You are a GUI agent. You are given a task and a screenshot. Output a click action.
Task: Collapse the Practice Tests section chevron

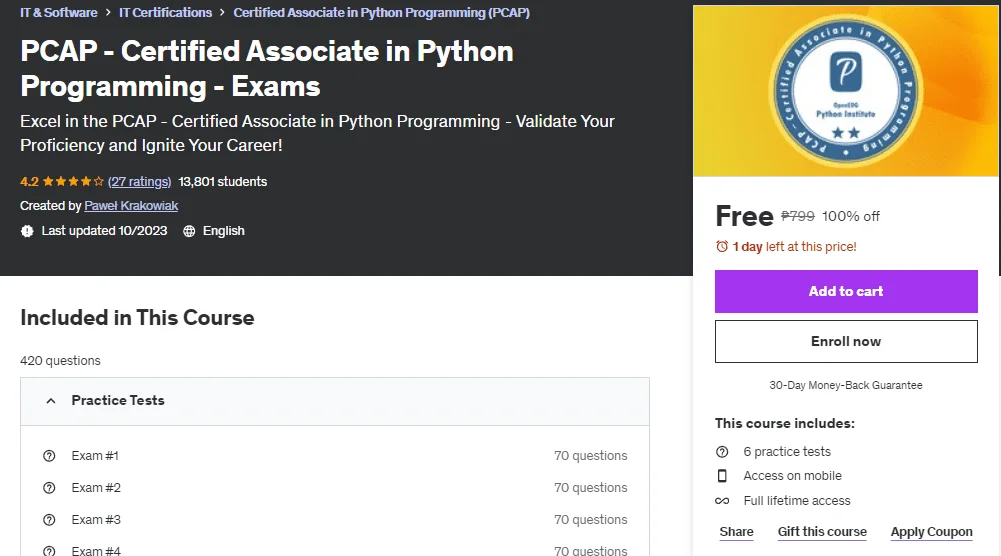51,401
